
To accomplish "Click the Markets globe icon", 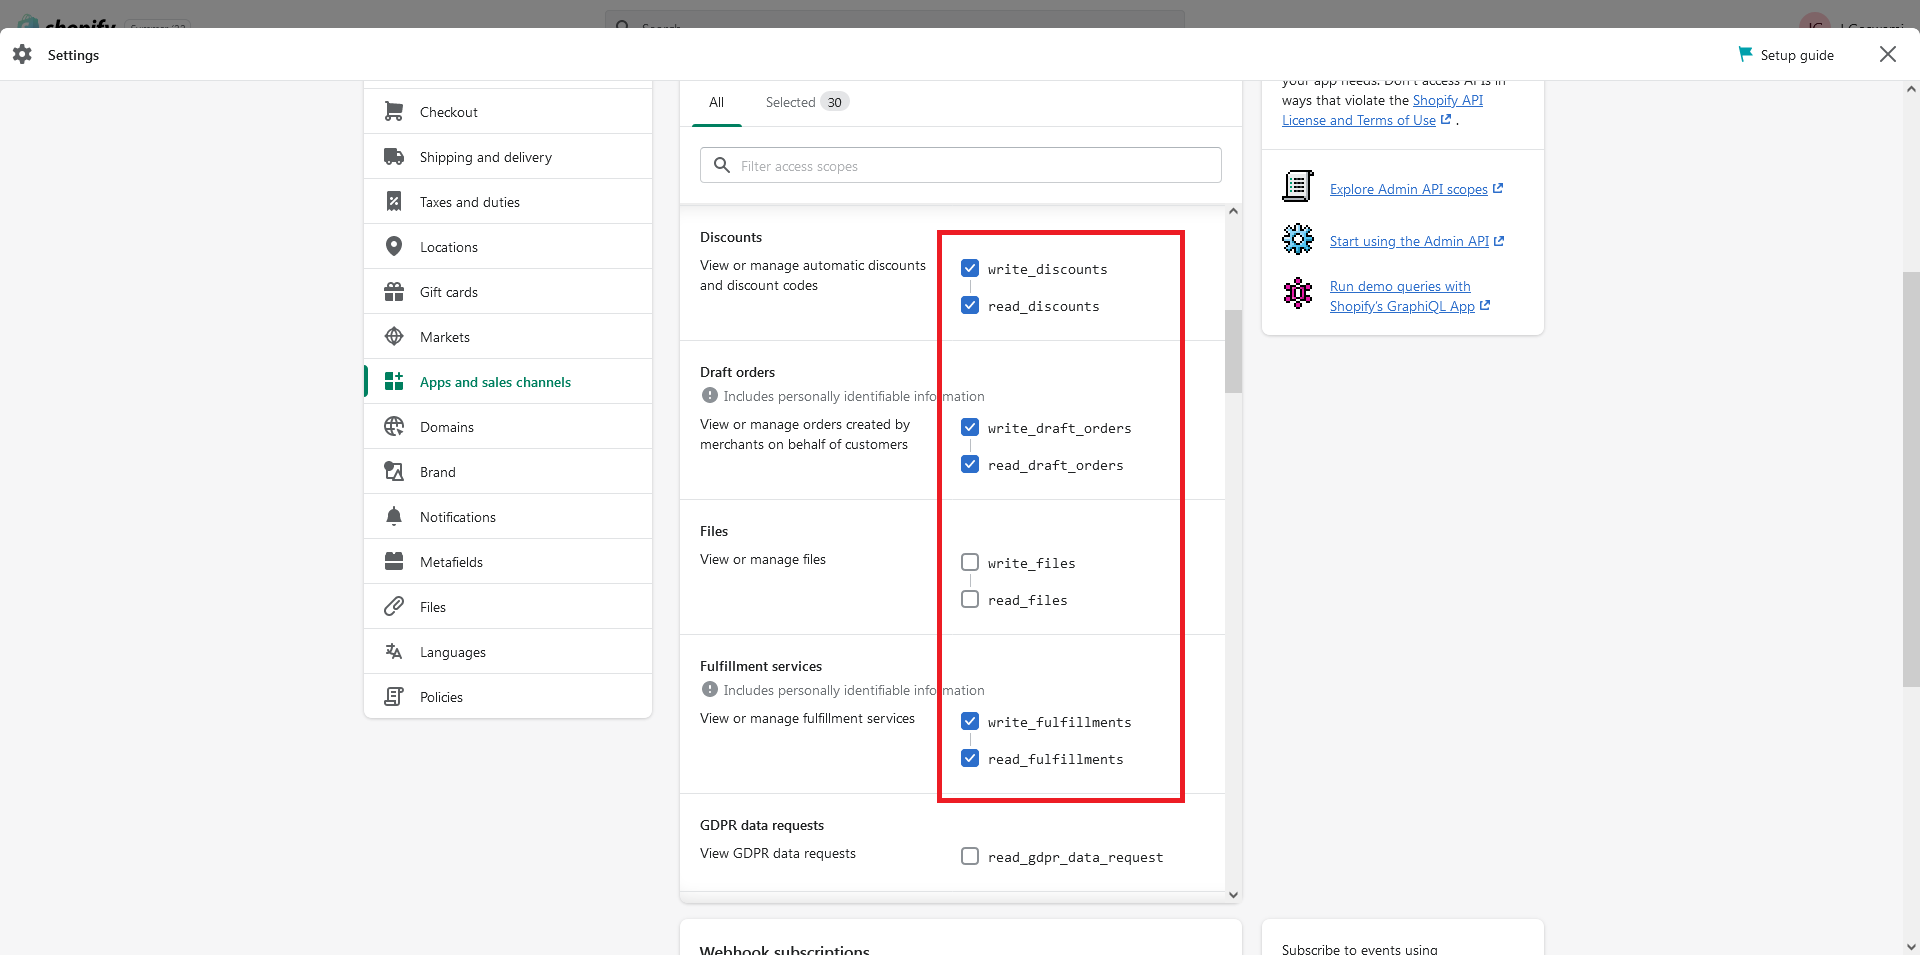I will click(x=394, y=337).
